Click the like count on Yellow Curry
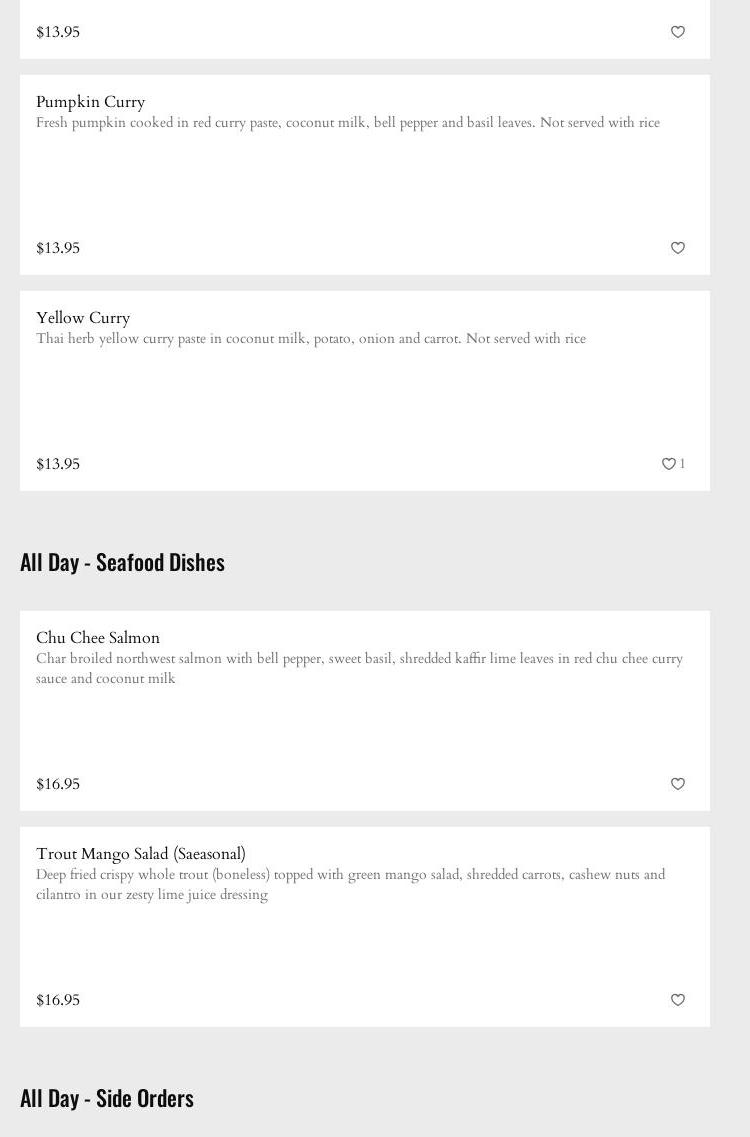 pyautogui.click(x=683, y=464)
